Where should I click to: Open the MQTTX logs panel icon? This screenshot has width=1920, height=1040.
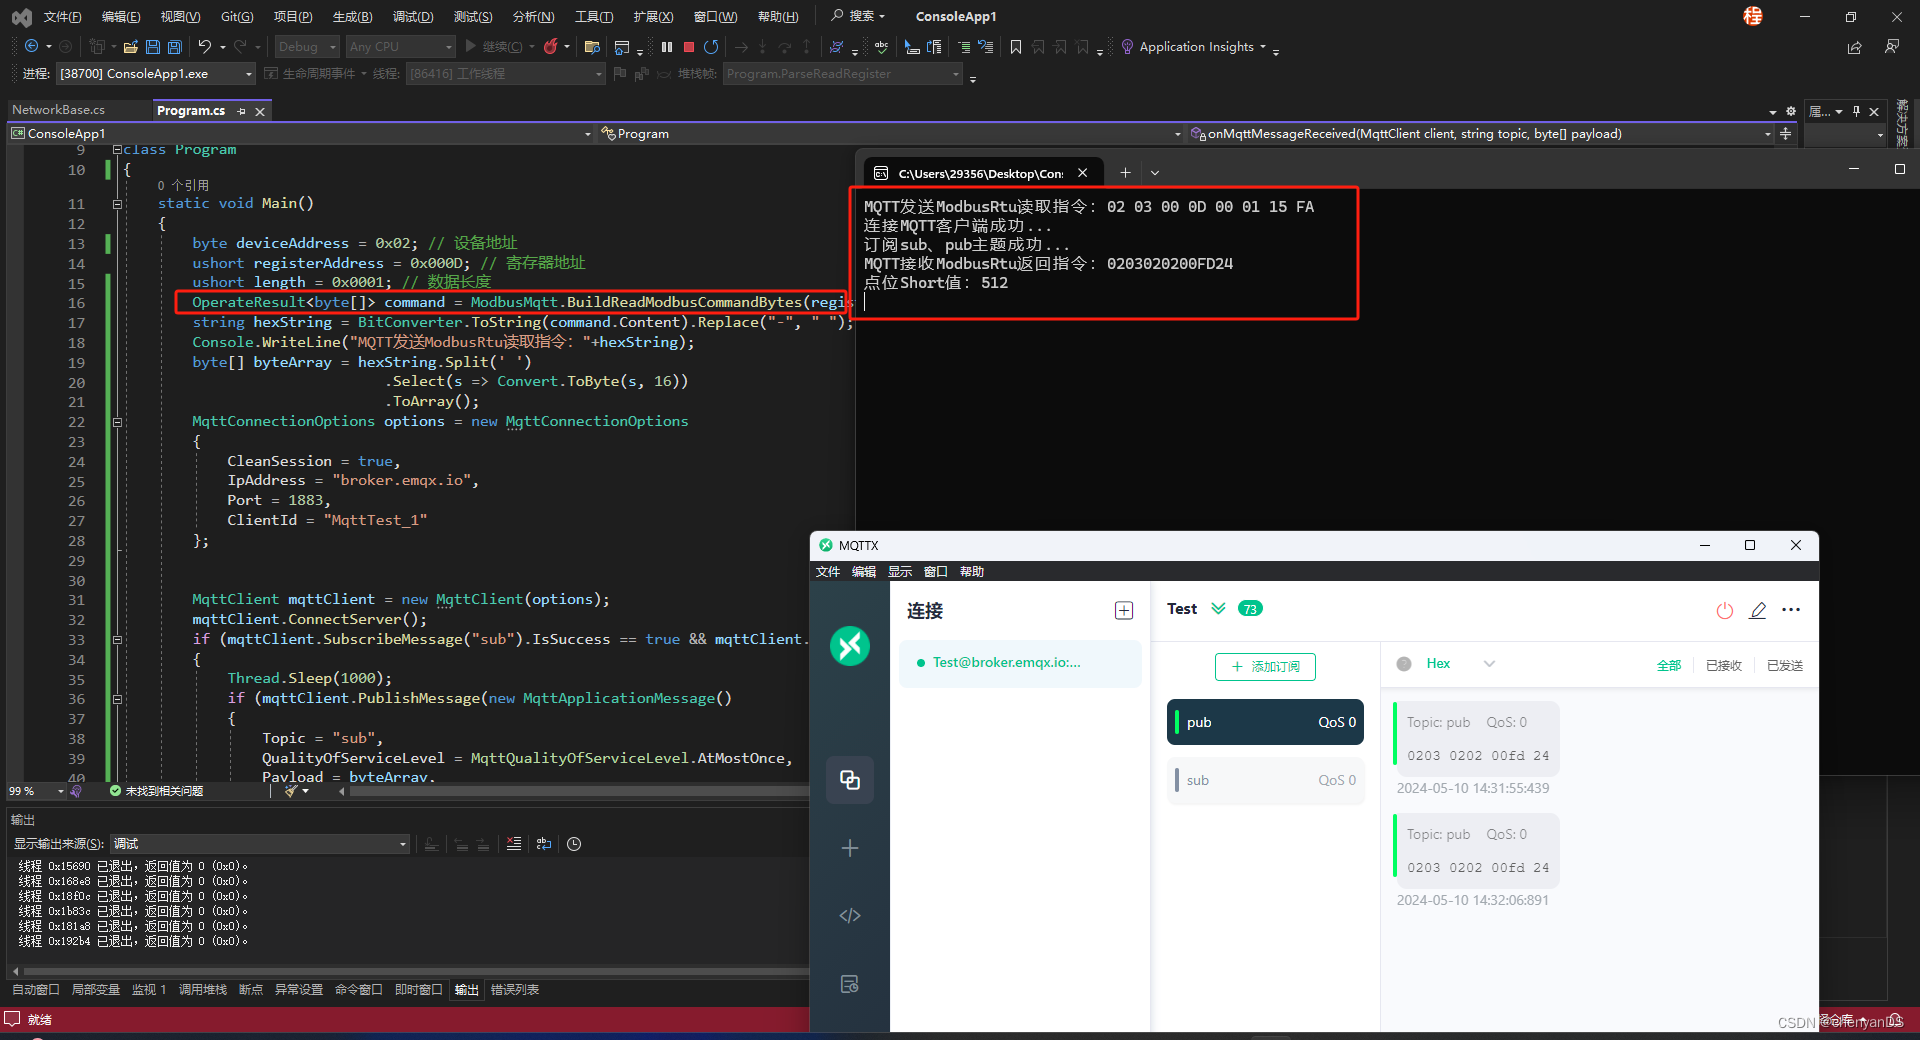[x=849, y=984]
